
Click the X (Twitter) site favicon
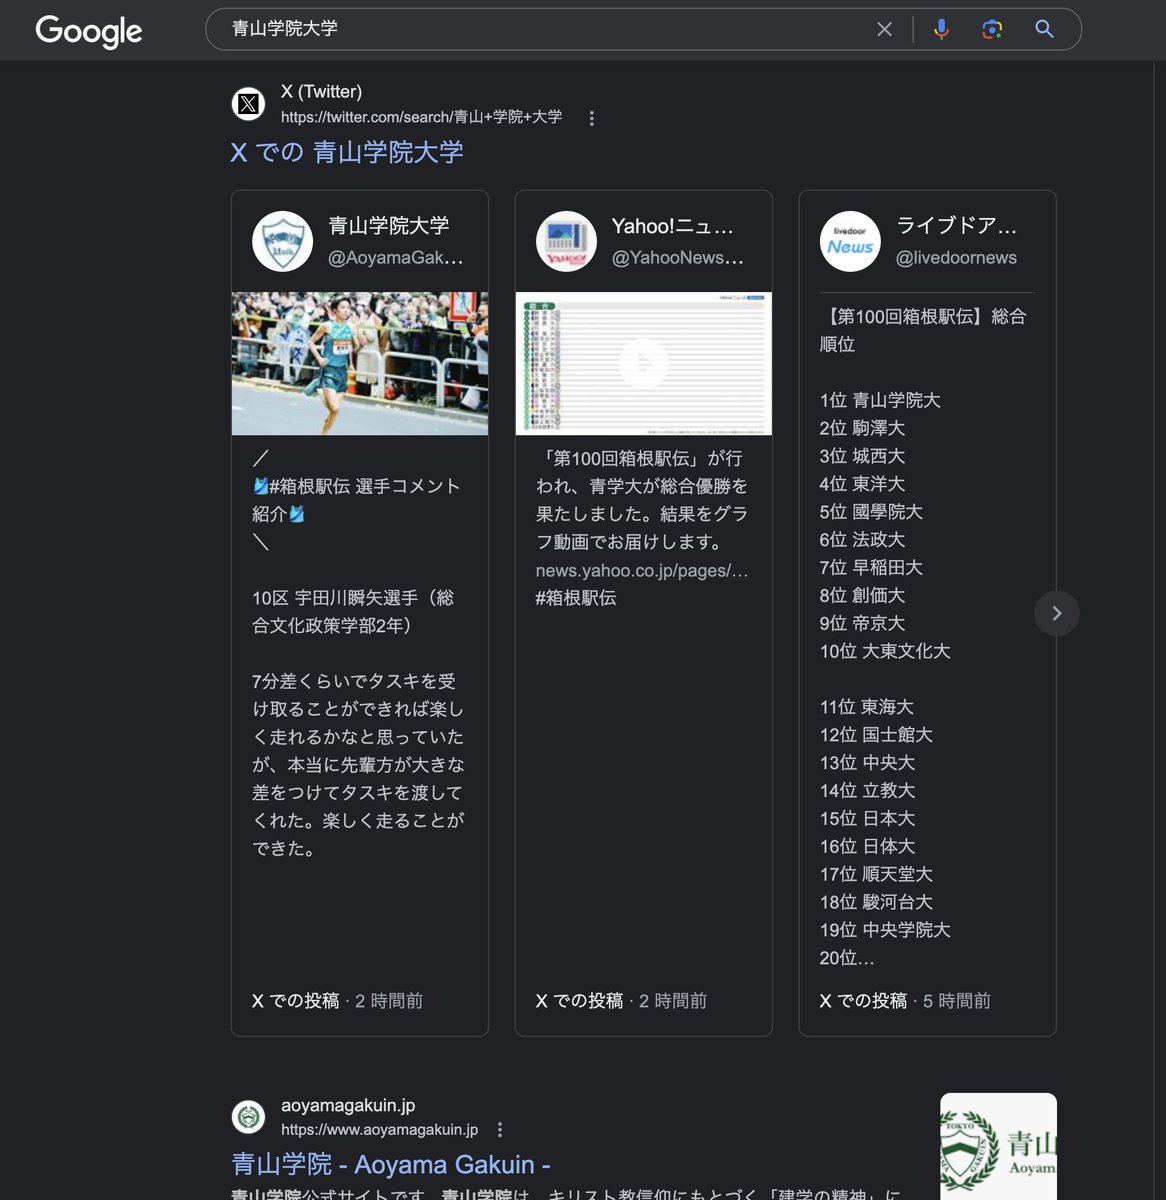pos(249,104)
